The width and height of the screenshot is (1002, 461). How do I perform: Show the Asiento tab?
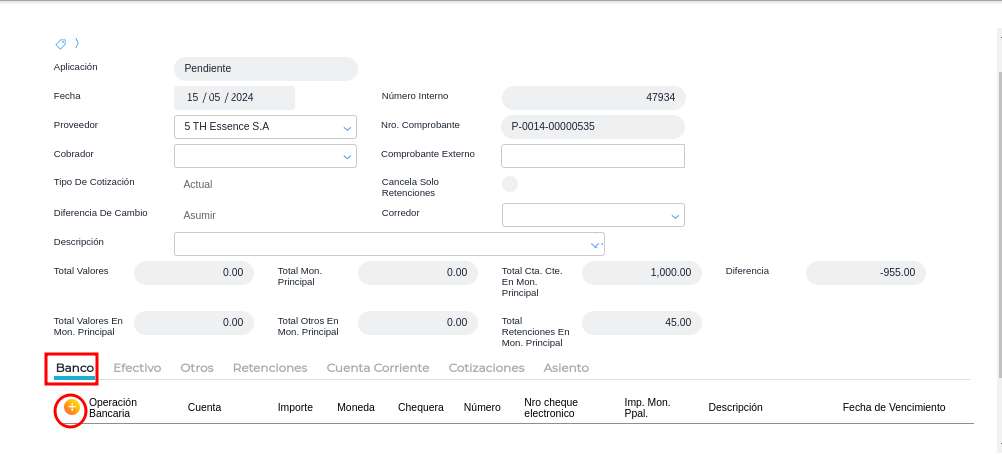(x=566, y=368)
